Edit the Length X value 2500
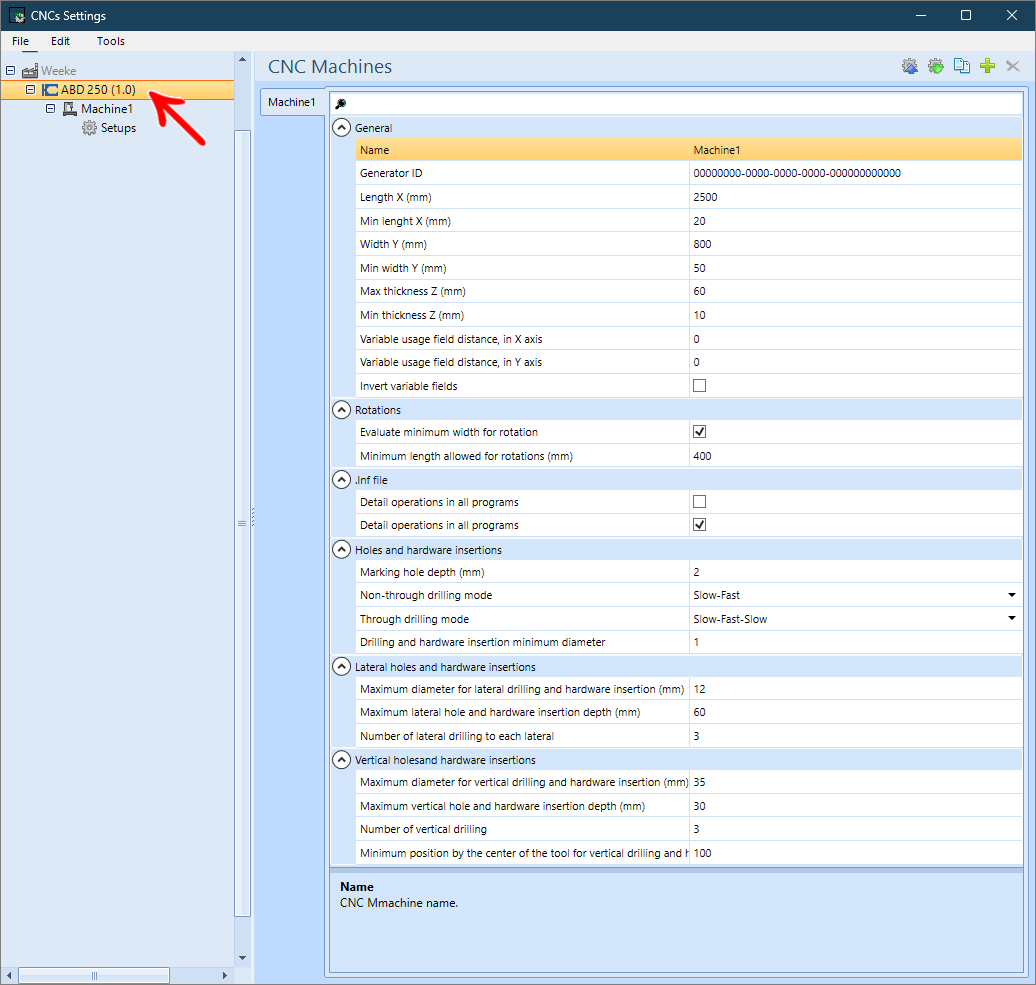Screen dimensions: 1036x985 tap(855, 197)
